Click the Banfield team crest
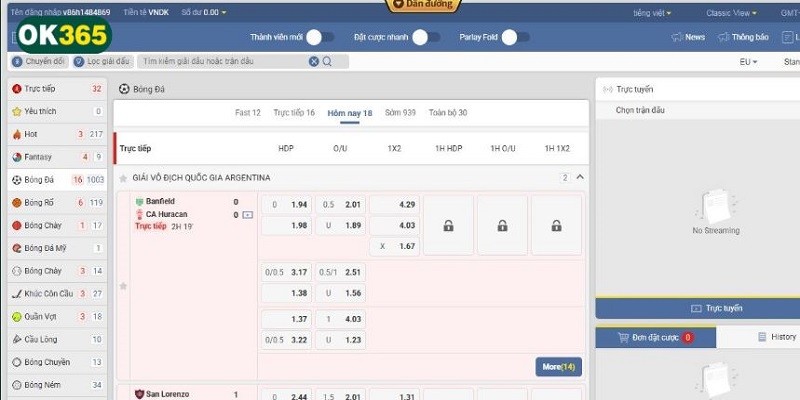 pos(139,202)
